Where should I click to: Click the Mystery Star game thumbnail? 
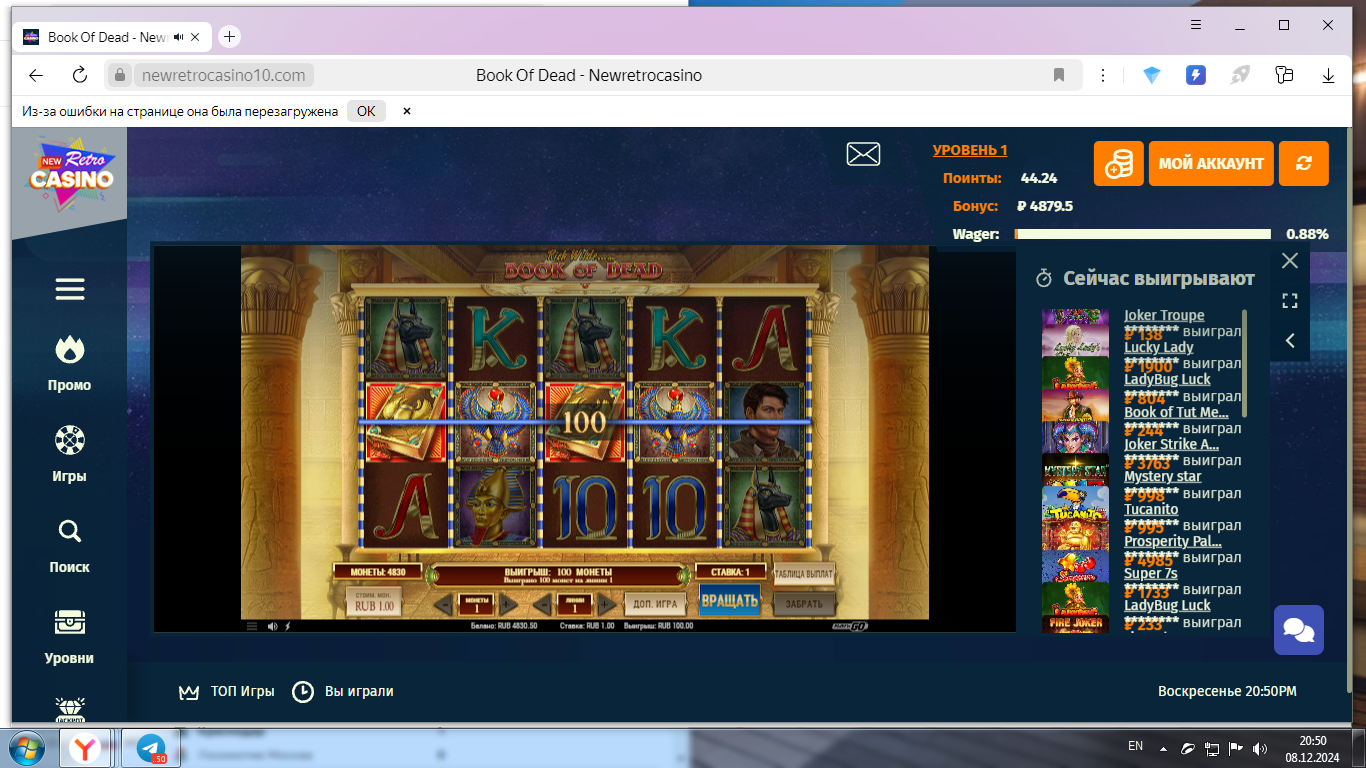click(1075, 470)
